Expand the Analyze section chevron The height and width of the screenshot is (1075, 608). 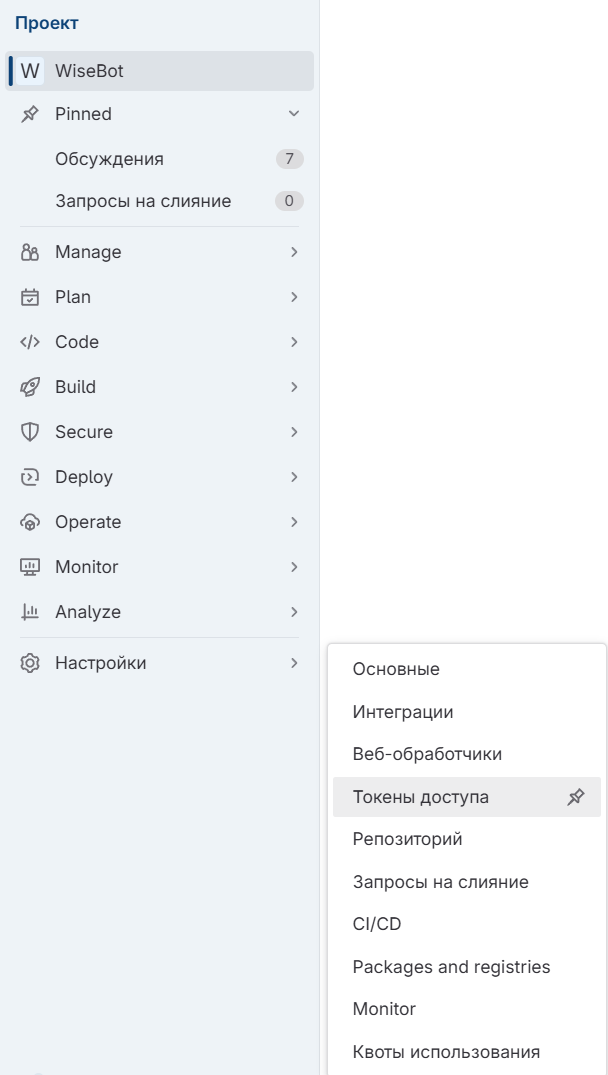[x=294, y=612]
